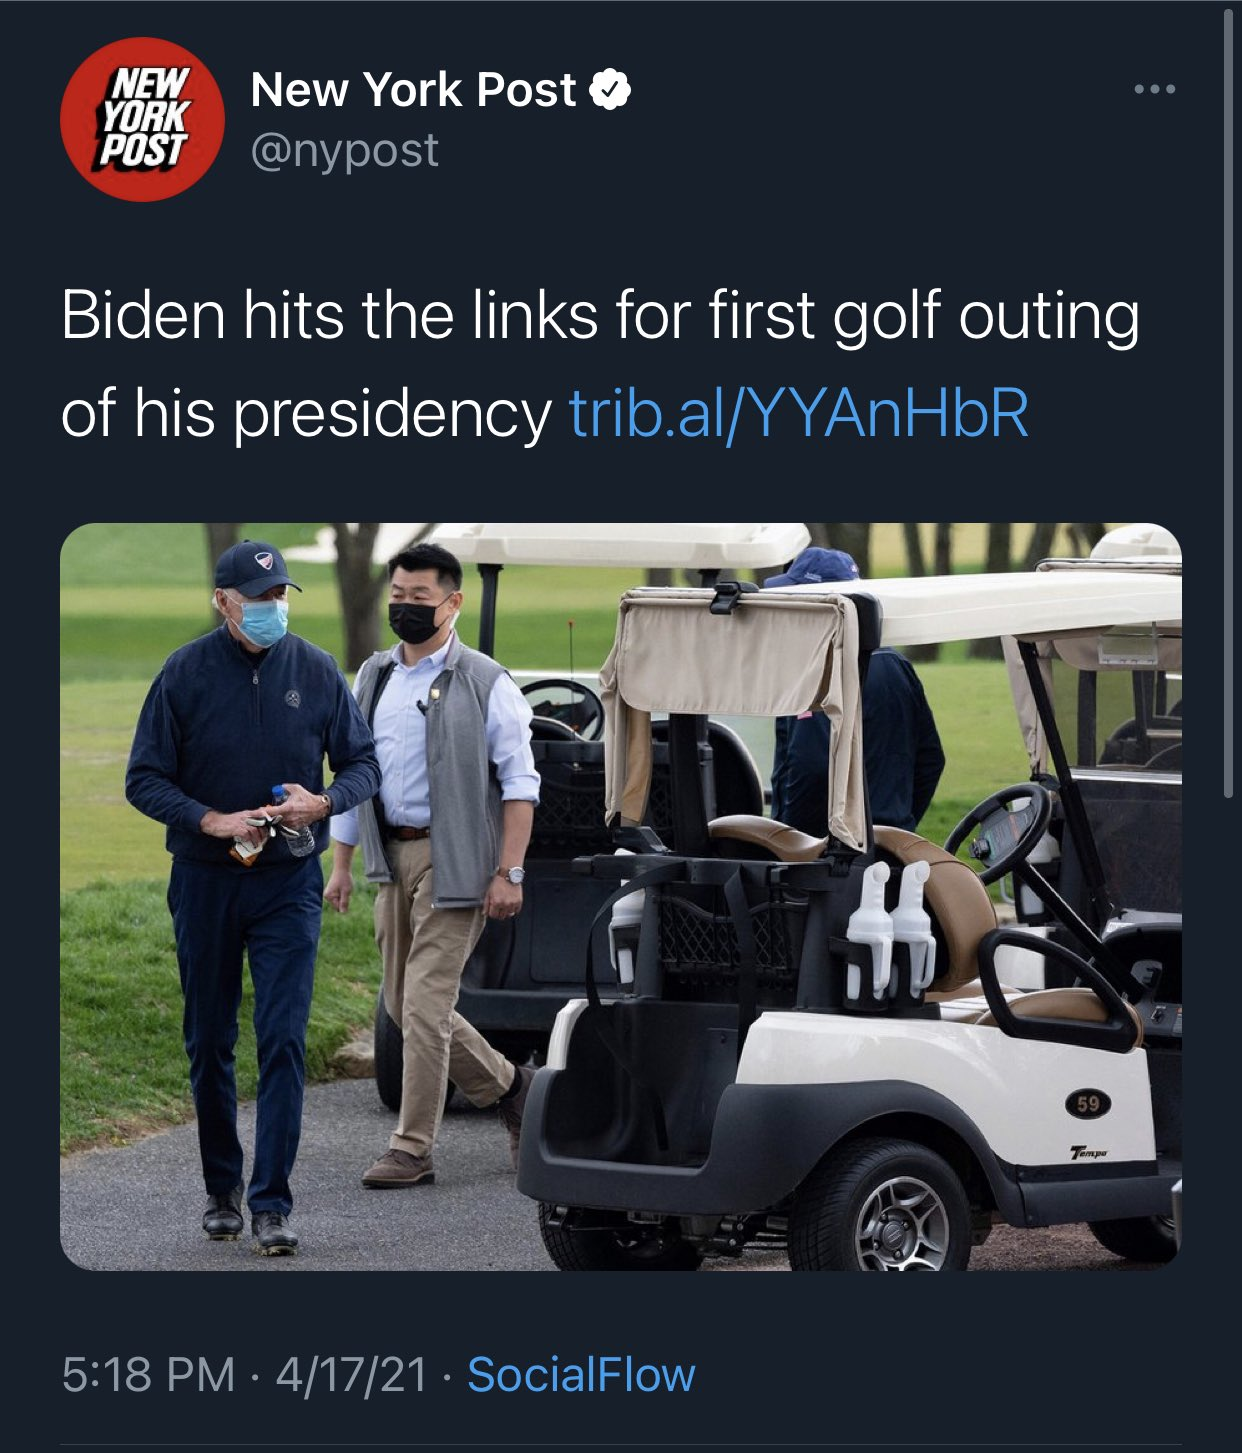The height and width of the screenshot is (1453, 1242).
Task: Click the 4/17/21 date text
Action: (x=351, y=1374)
